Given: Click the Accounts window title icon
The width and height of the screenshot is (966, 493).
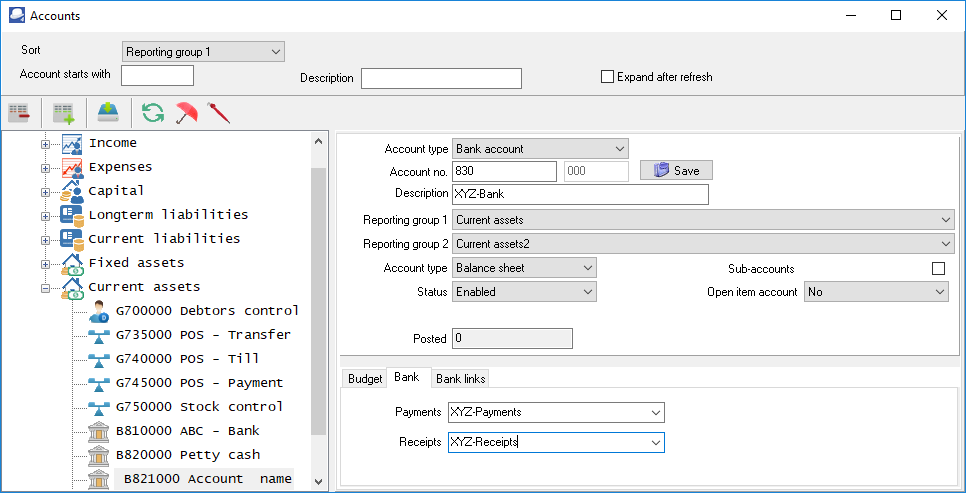Looking at the screenshot, I should pos(17,15).
